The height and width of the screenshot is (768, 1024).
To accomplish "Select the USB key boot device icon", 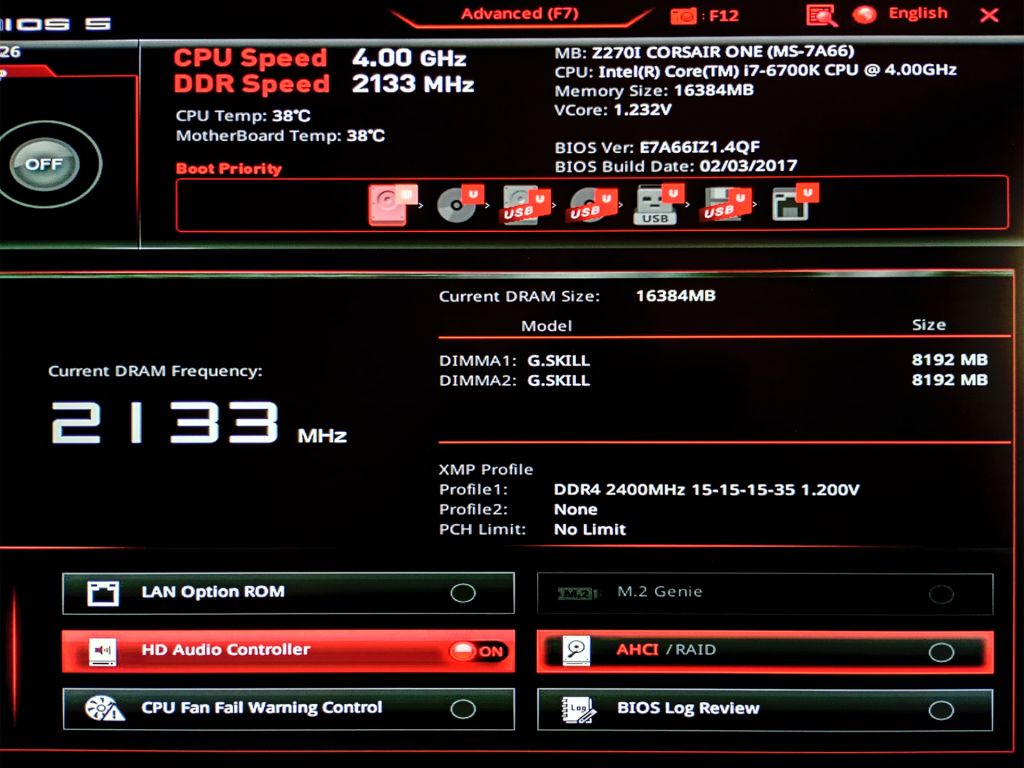I will click(658, 204).
